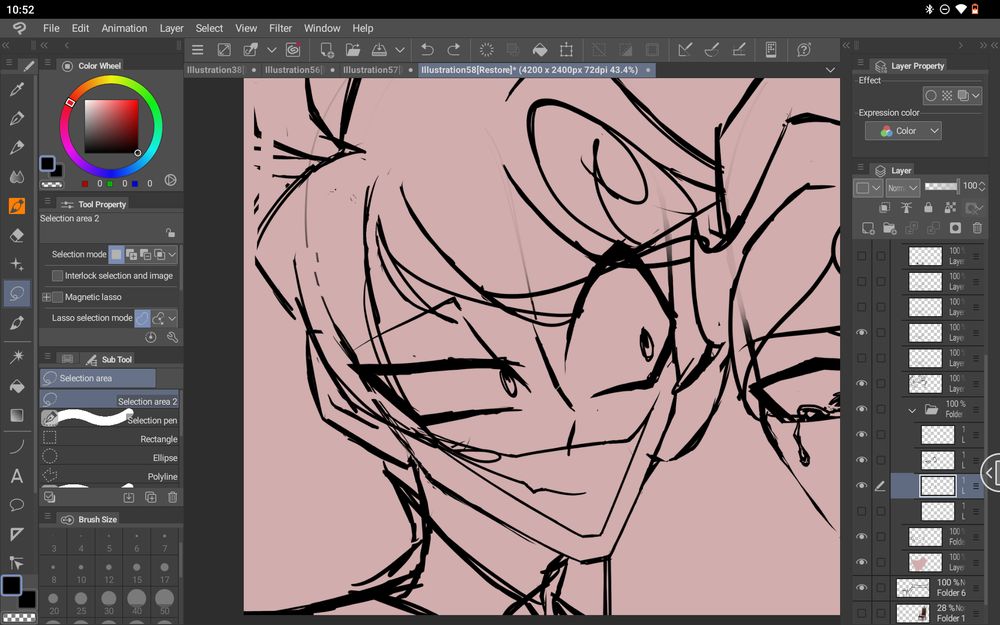The height and width of the screenshot is (625, 1000).
Task: Switch to the Illustration38 tab
Action: coord(214,70)
